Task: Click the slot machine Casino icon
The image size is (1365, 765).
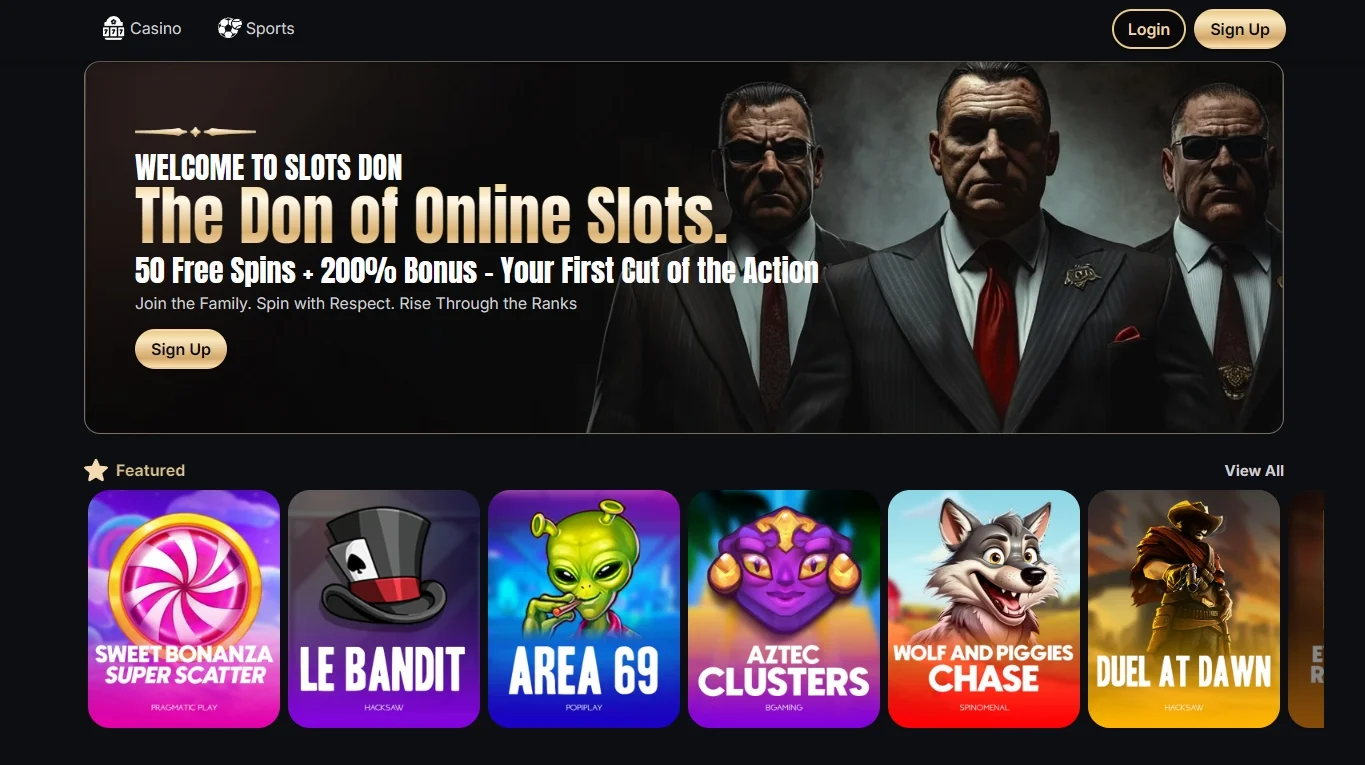Action: 113,28
